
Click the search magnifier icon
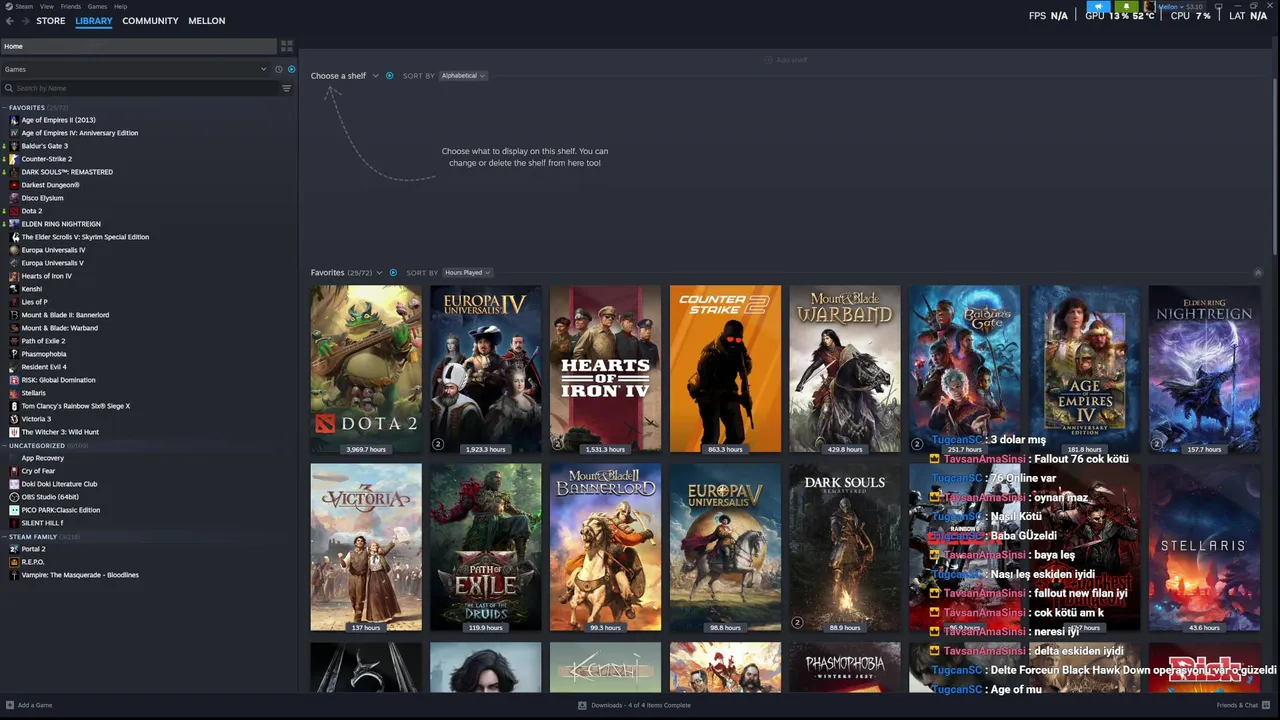click(x=9, y=88)
